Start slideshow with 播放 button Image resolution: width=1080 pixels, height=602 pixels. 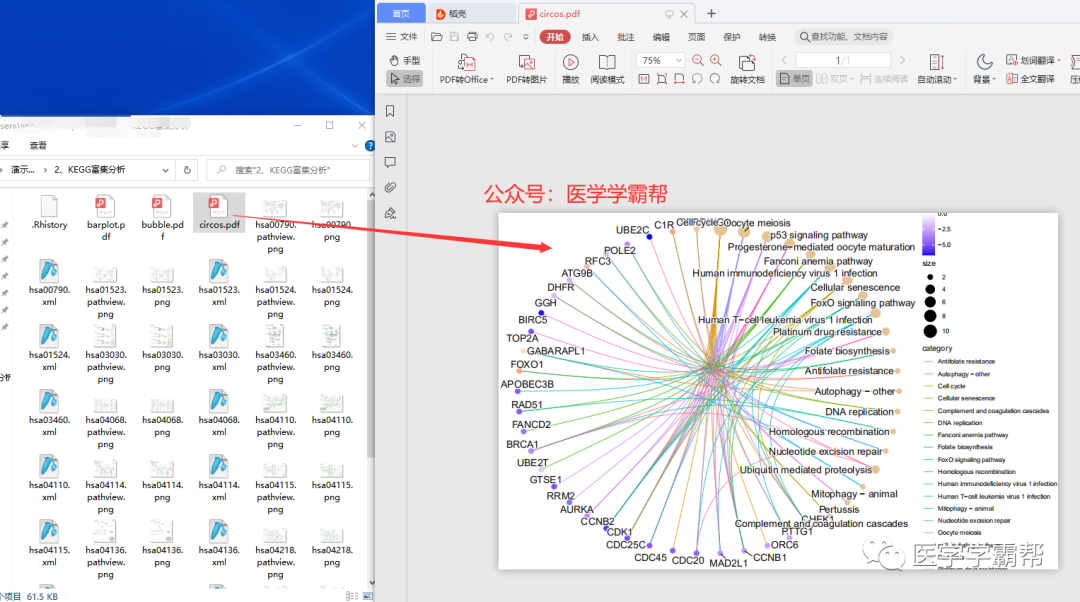(x=570, y=70)
